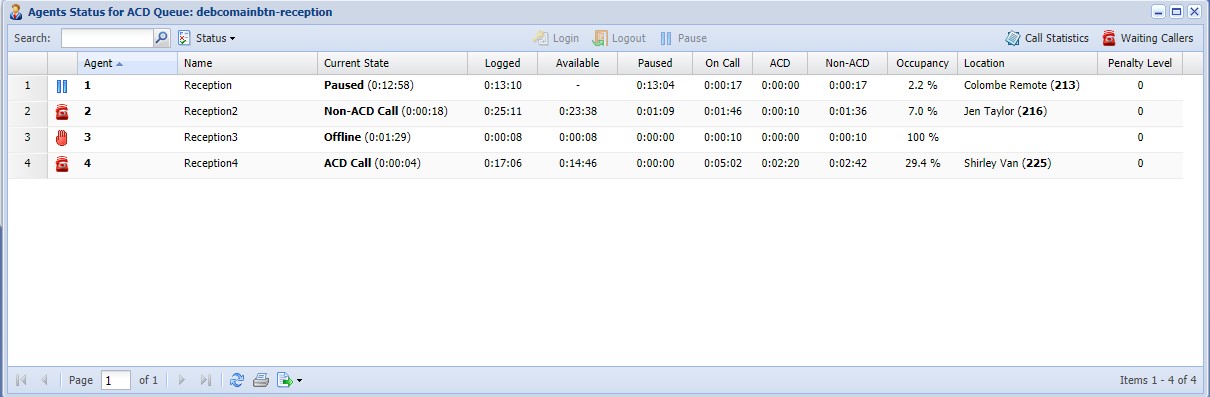Close the Agents Status window
Image resolution: width=1210 pixels, height=397 pixels.
[1193, 12]
